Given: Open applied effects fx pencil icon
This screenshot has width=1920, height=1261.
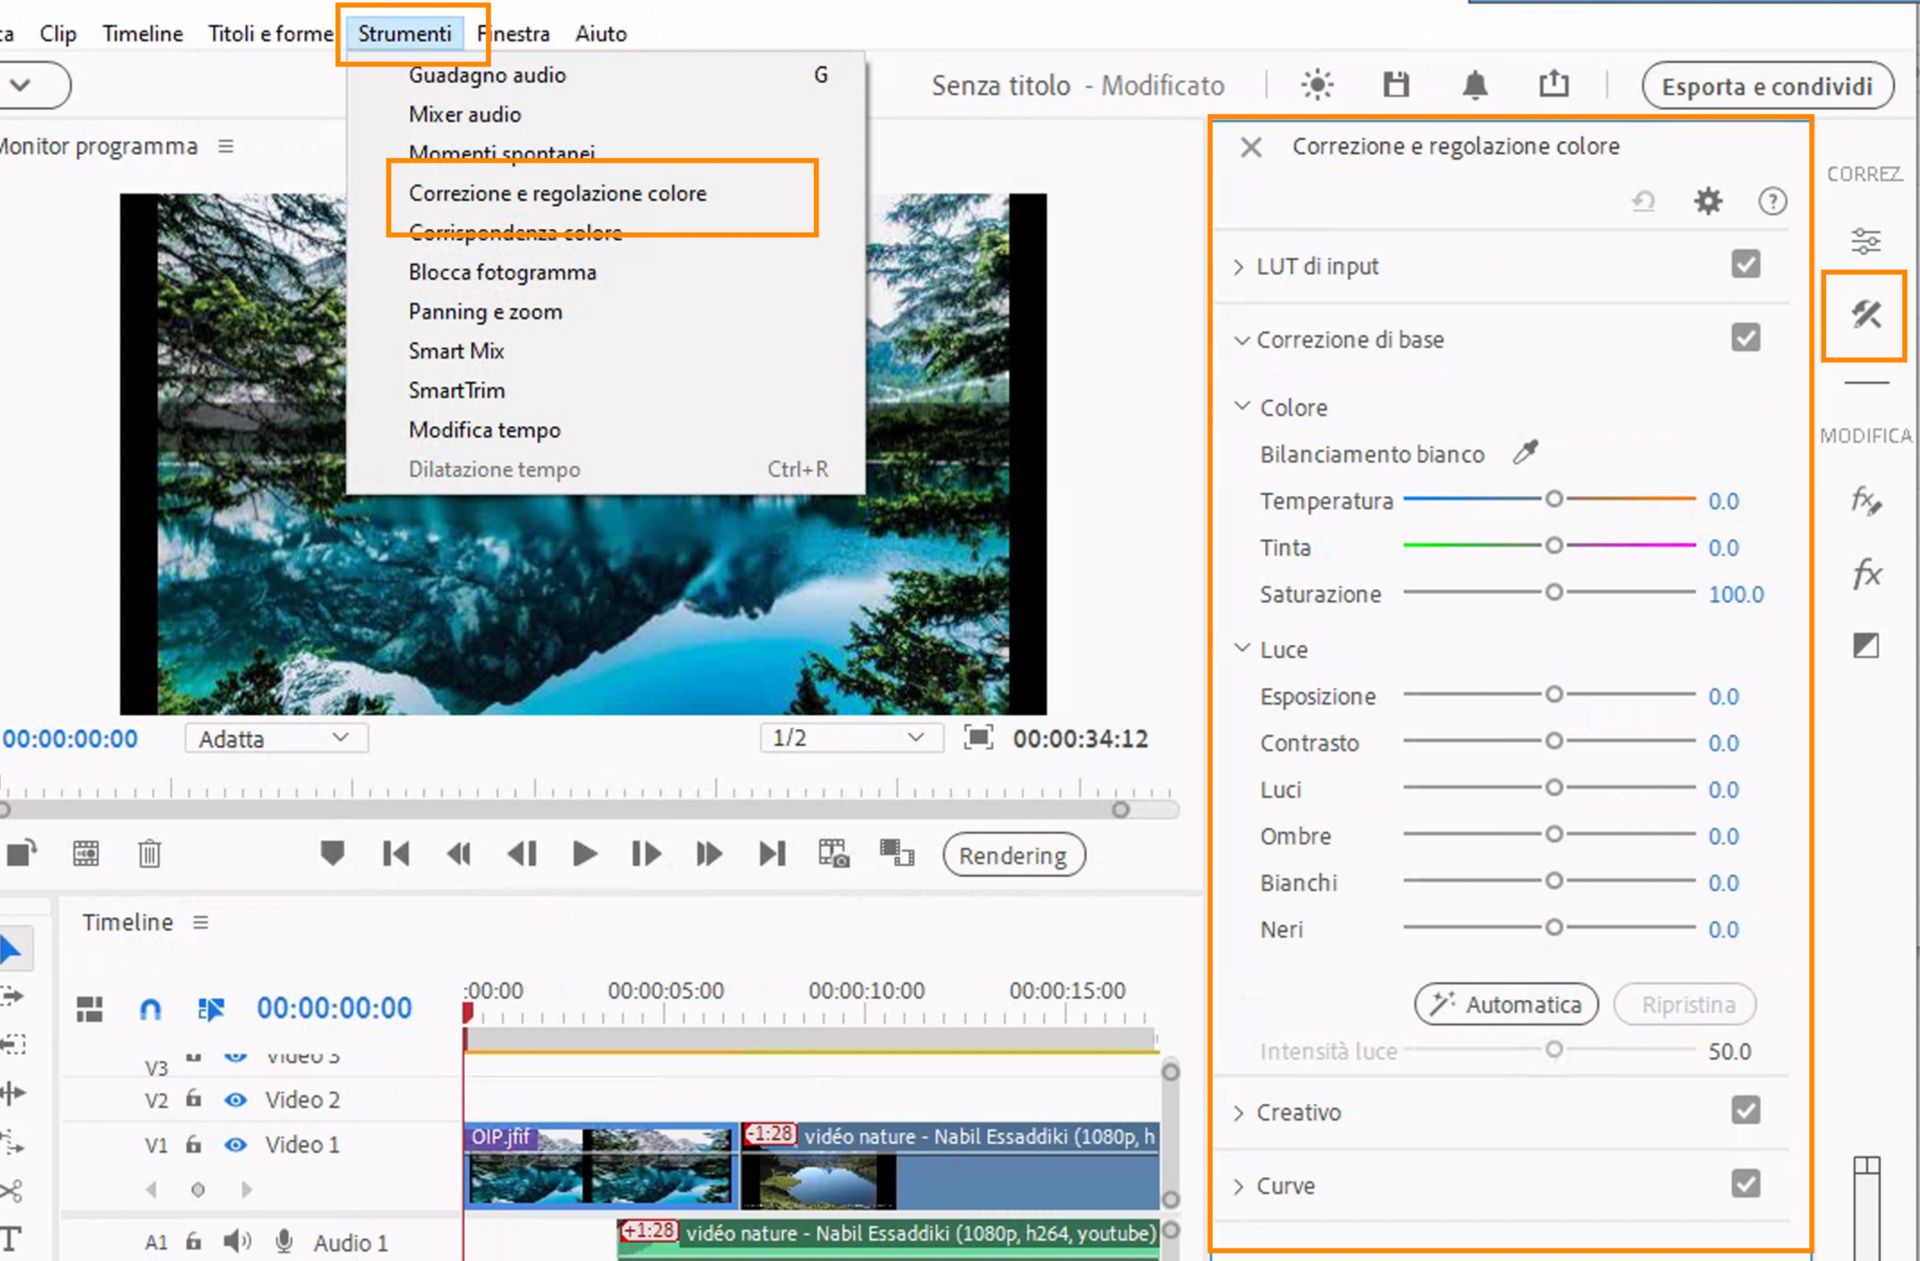Looking at the screenshot, I should coord(1866,500).
